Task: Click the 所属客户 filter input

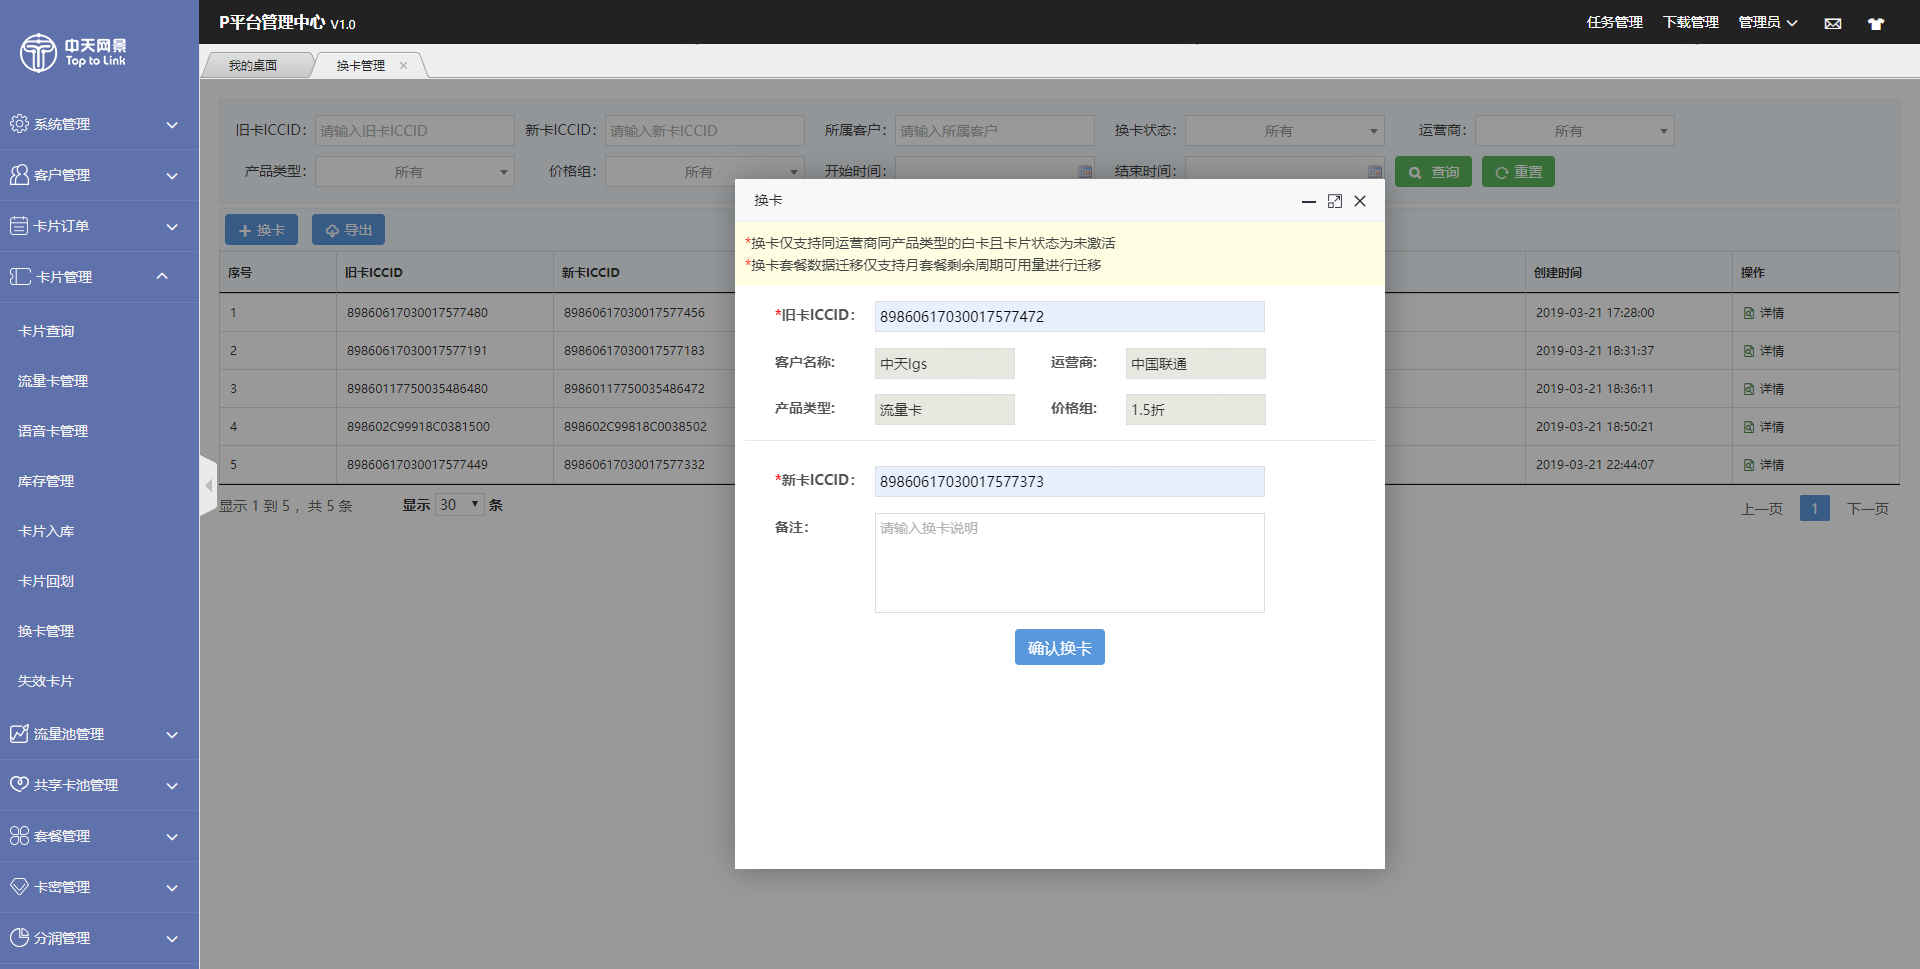Action: [995, 131]
